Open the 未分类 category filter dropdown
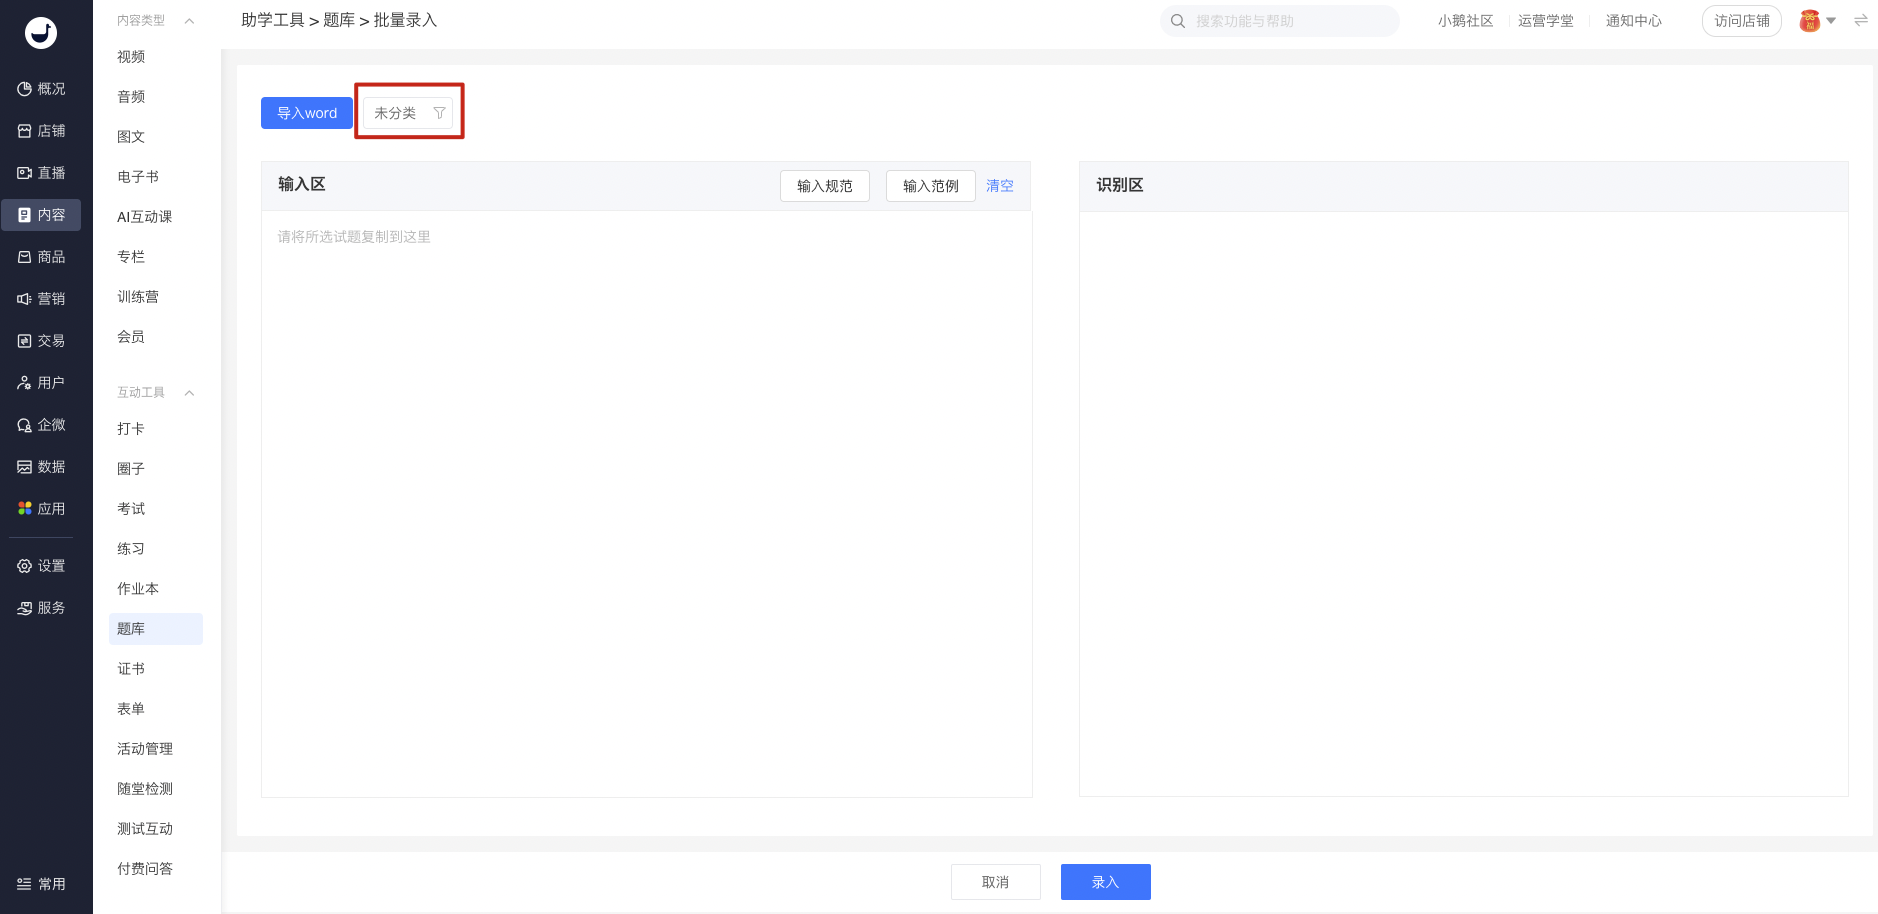1878x914 pixels. click(x=408, y=113)
